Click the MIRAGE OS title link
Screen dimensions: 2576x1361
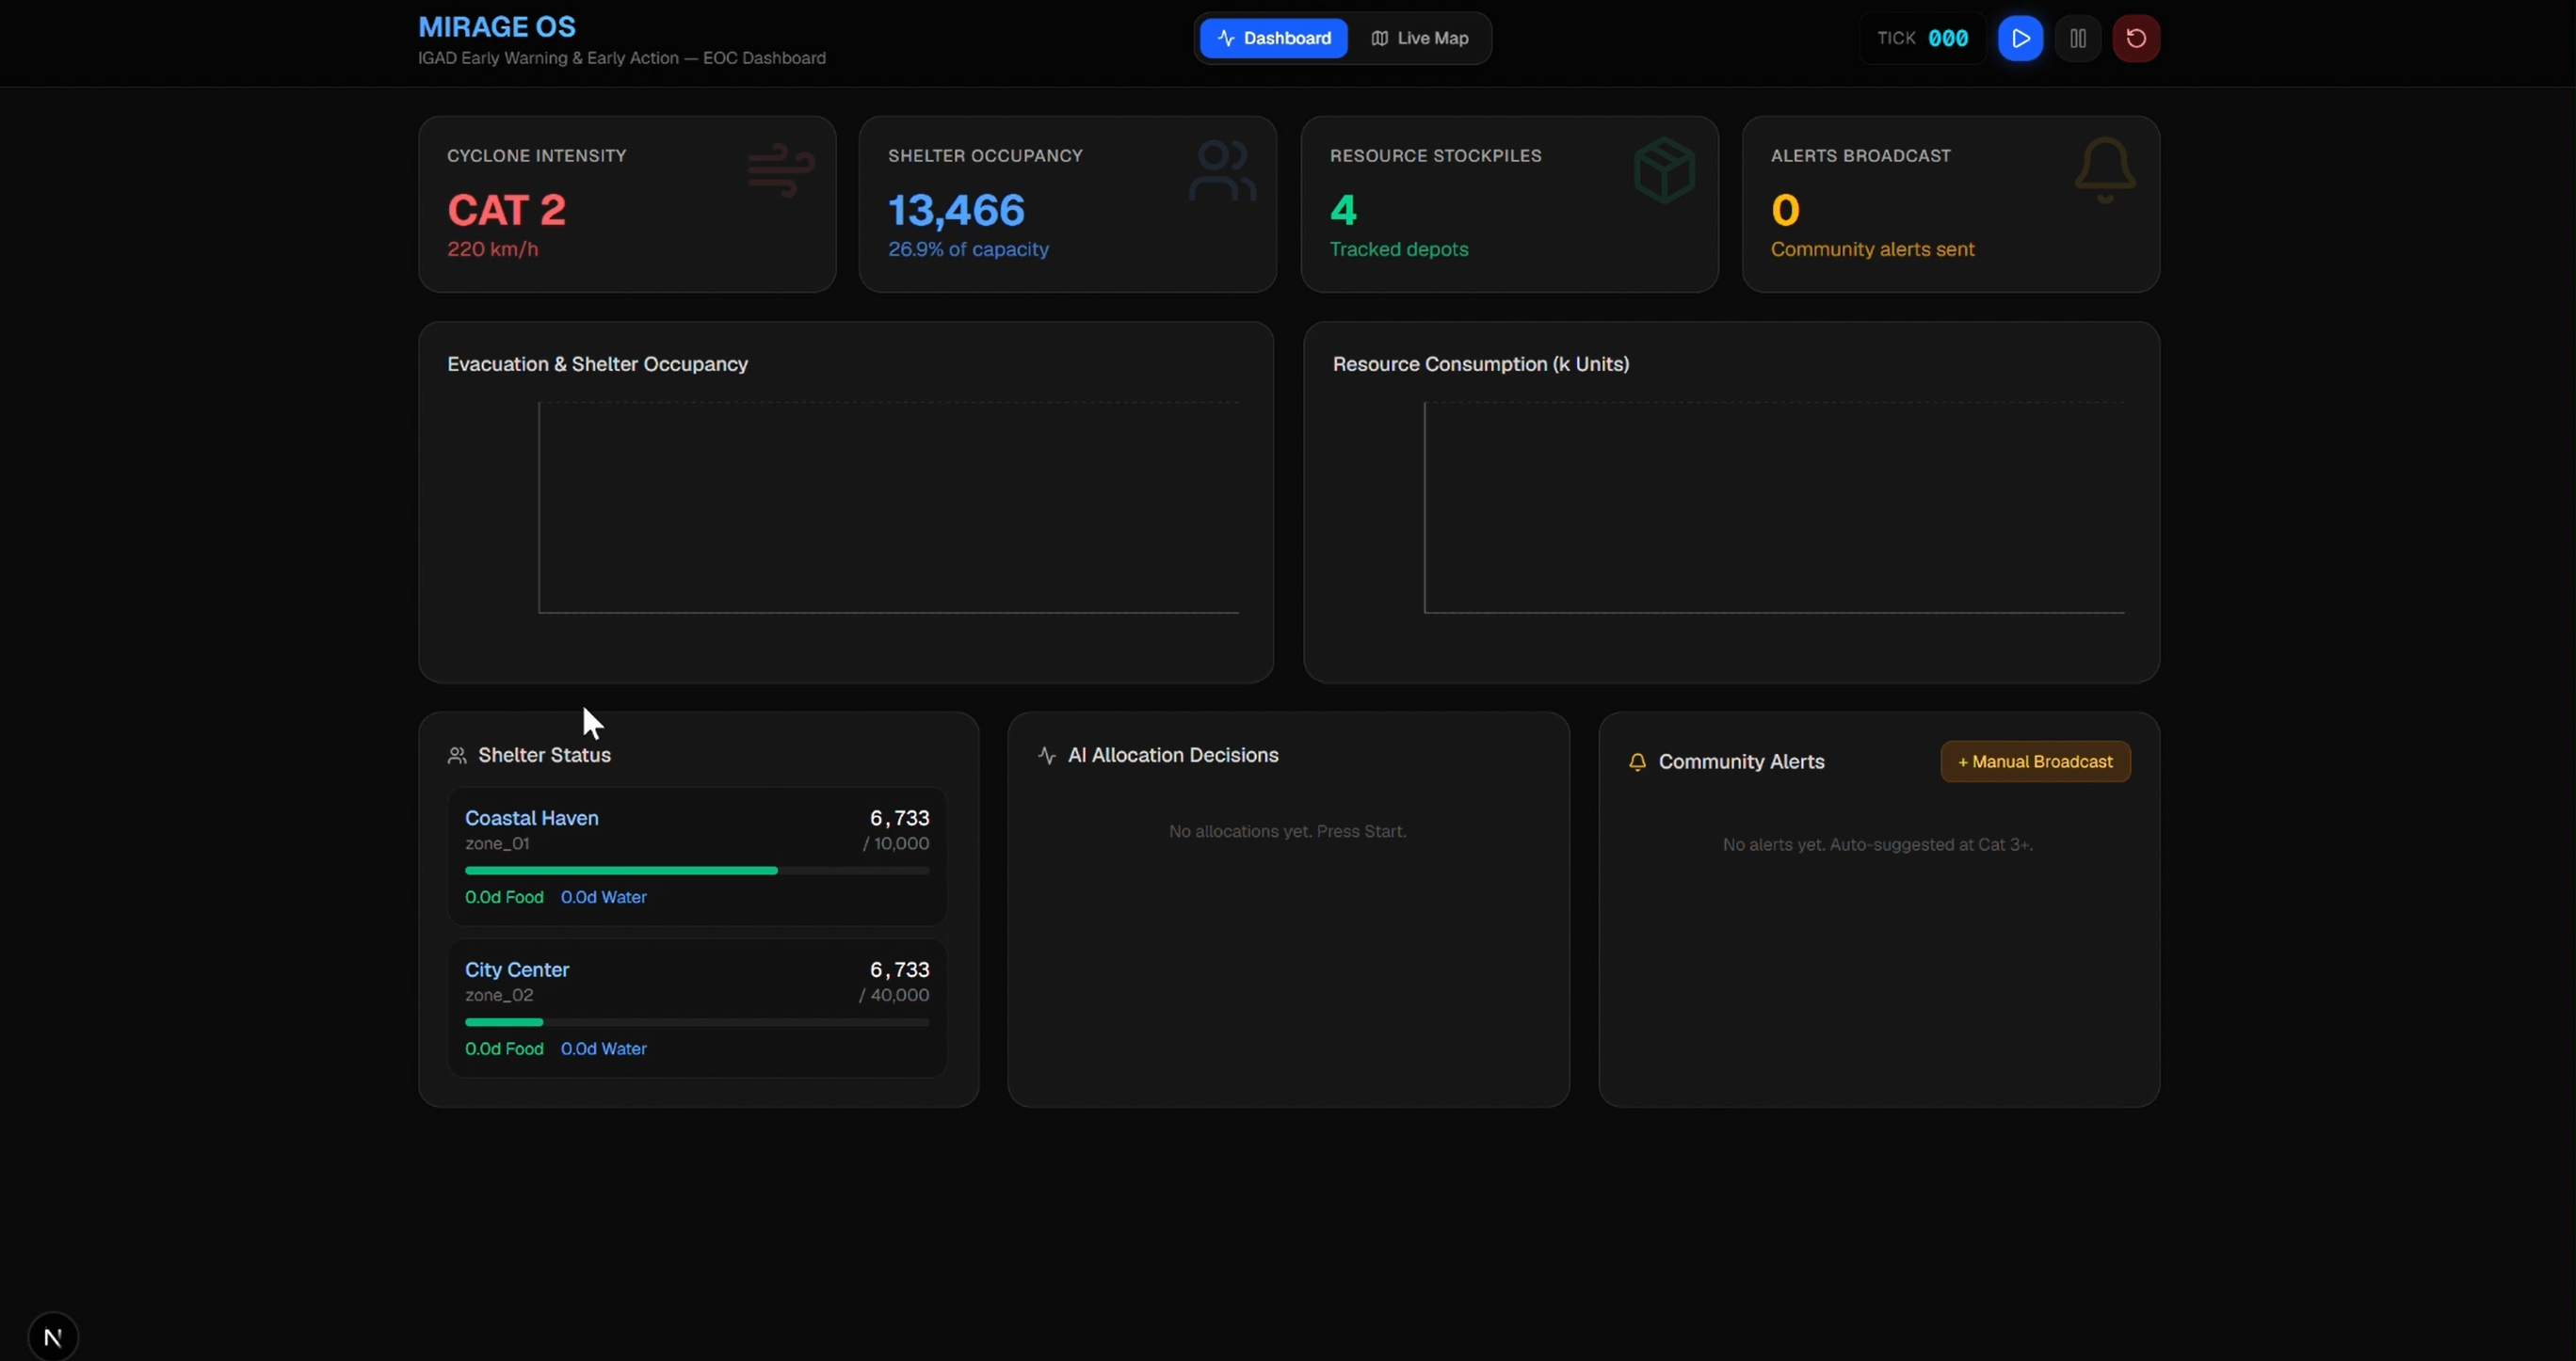497,27
